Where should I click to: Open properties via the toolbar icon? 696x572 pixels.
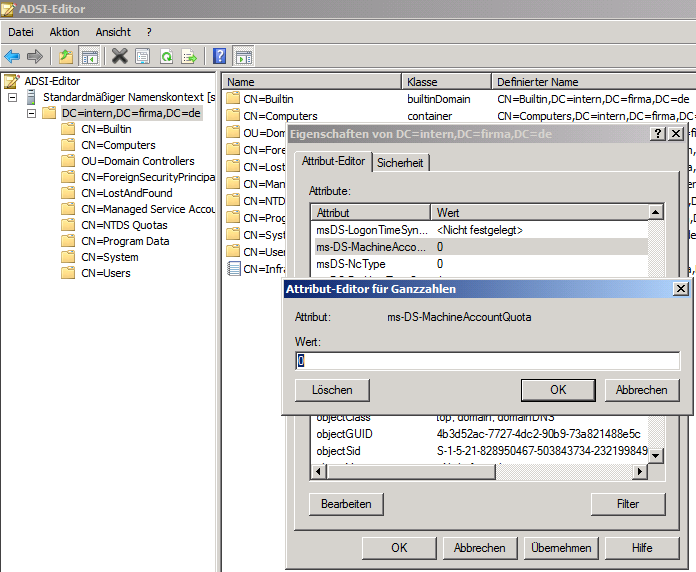143,56
